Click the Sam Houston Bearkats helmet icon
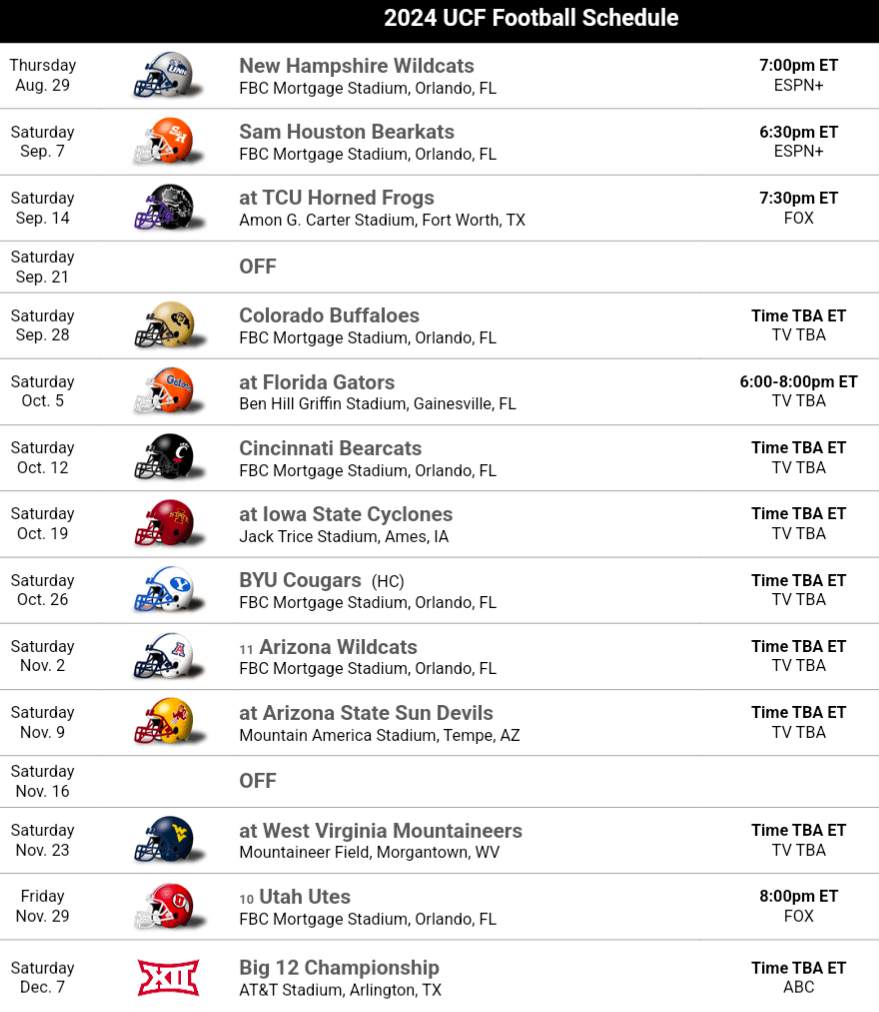Image resolution: width=879 pixels, height=1012 pixels. pyautogui.click(x=165, y=141)
